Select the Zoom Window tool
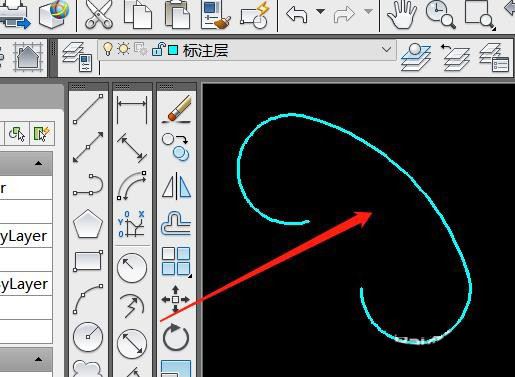 [x=479, y=15]
